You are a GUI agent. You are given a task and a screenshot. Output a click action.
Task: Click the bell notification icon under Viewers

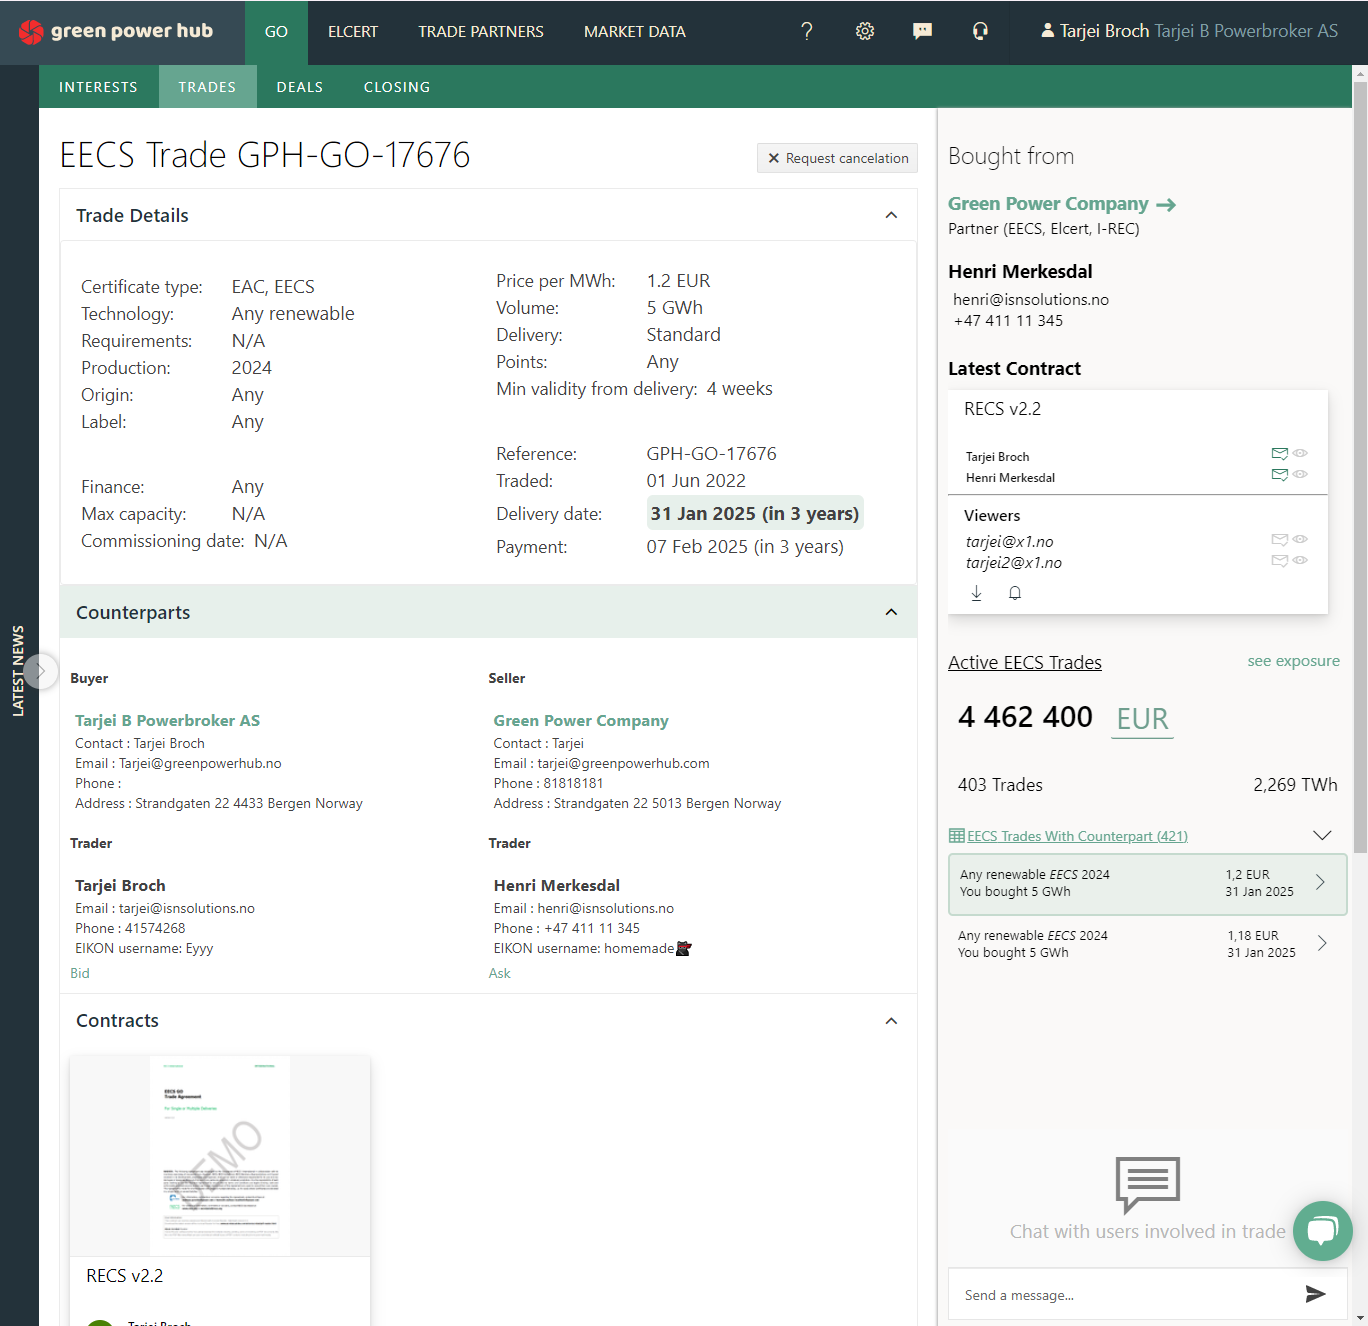pyautogui.click(x=1015, y=593)
